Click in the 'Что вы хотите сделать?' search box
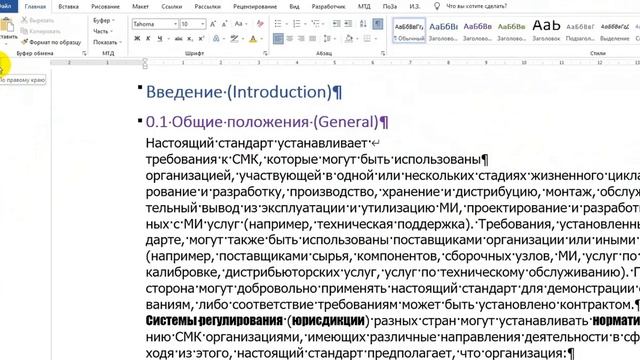 [476, 6]
